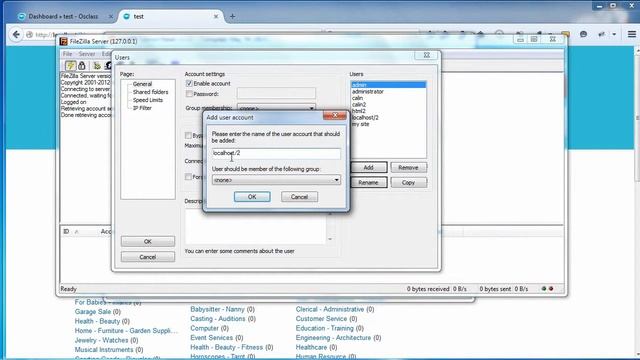Click Cancel at bottom of Users dialog
The height and width of the screenshot is (360, 640).
click(x=148, y=257)
